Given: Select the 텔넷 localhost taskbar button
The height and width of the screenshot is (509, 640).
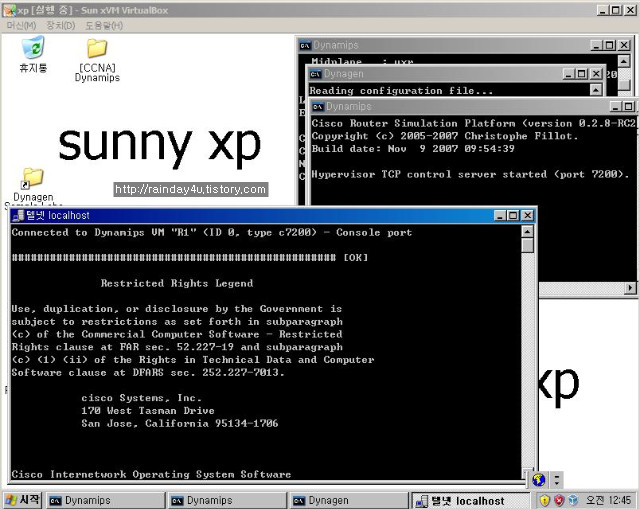Looking at the screenshot, I should (x=470, y=500).
